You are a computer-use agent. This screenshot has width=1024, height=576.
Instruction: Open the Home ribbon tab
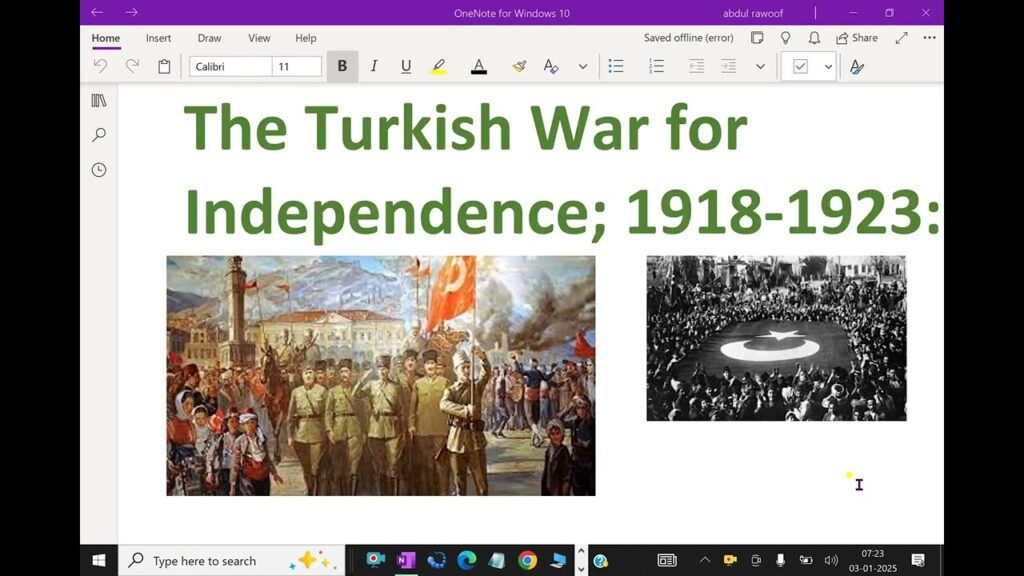pos(106,38)
